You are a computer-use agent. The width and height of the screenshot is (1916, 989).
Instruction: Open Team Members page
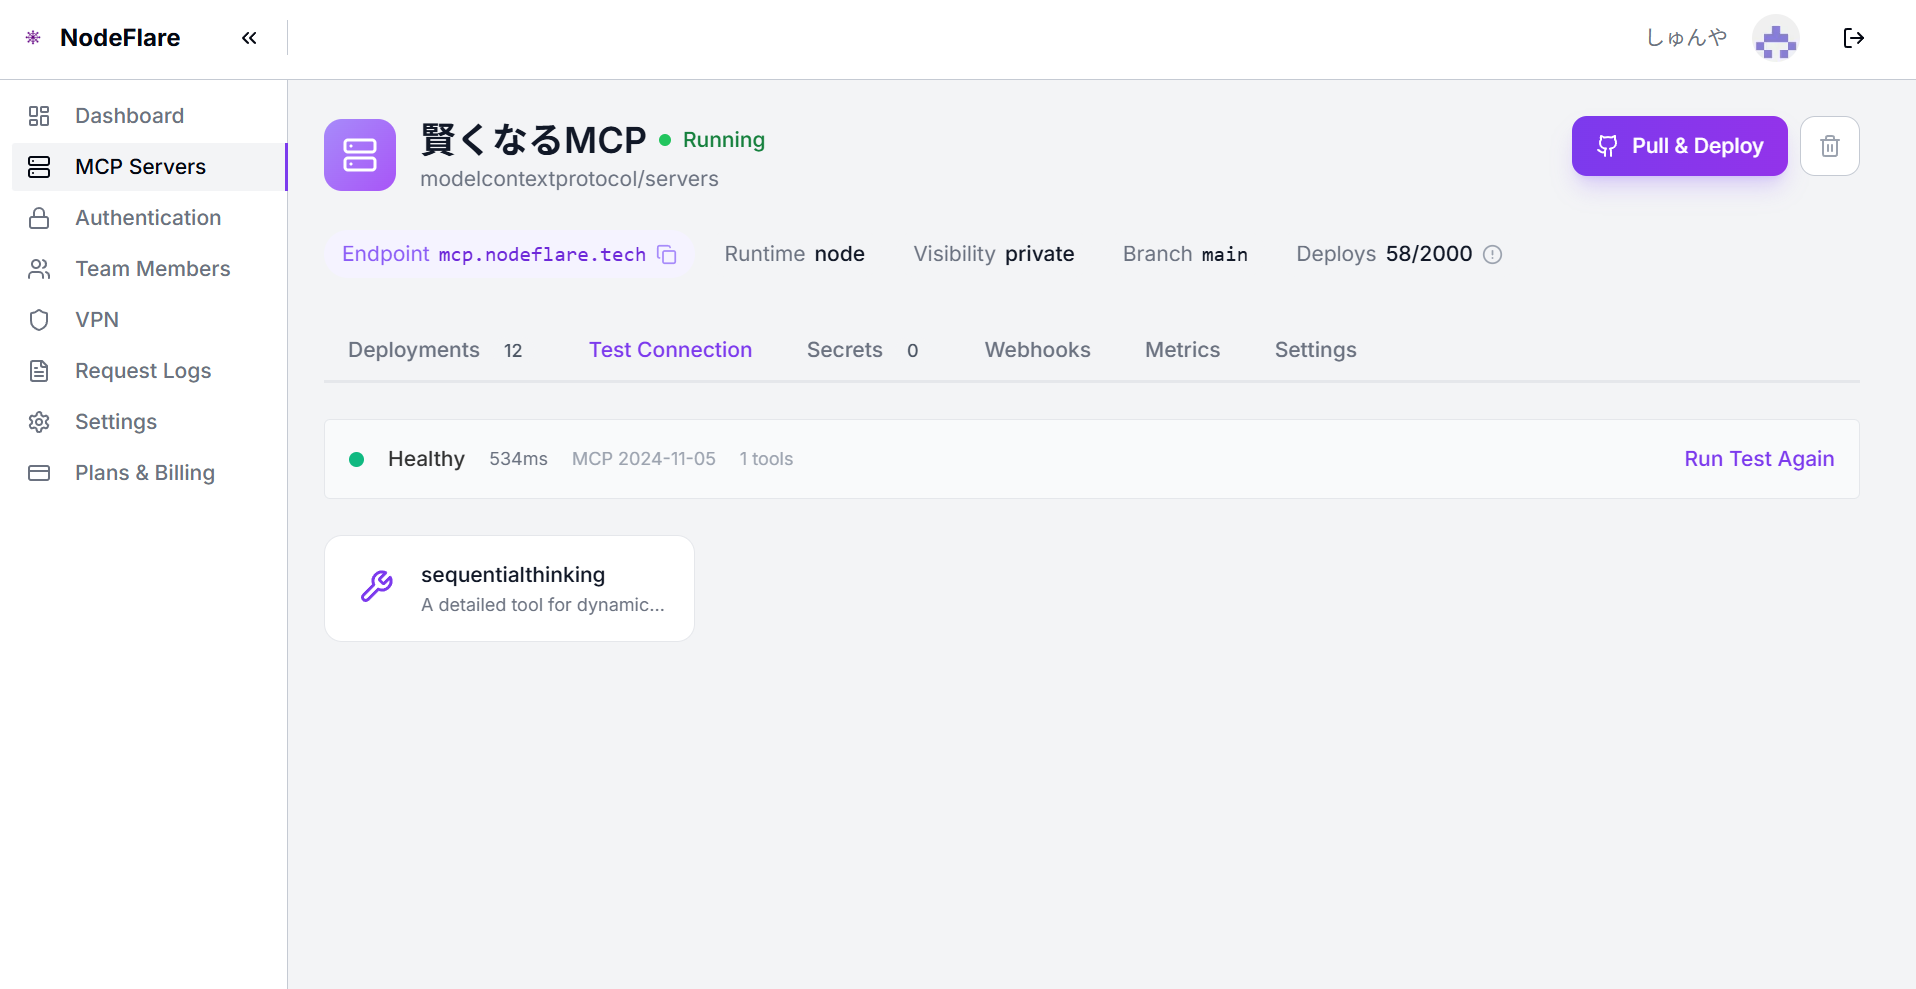point(149,269)
